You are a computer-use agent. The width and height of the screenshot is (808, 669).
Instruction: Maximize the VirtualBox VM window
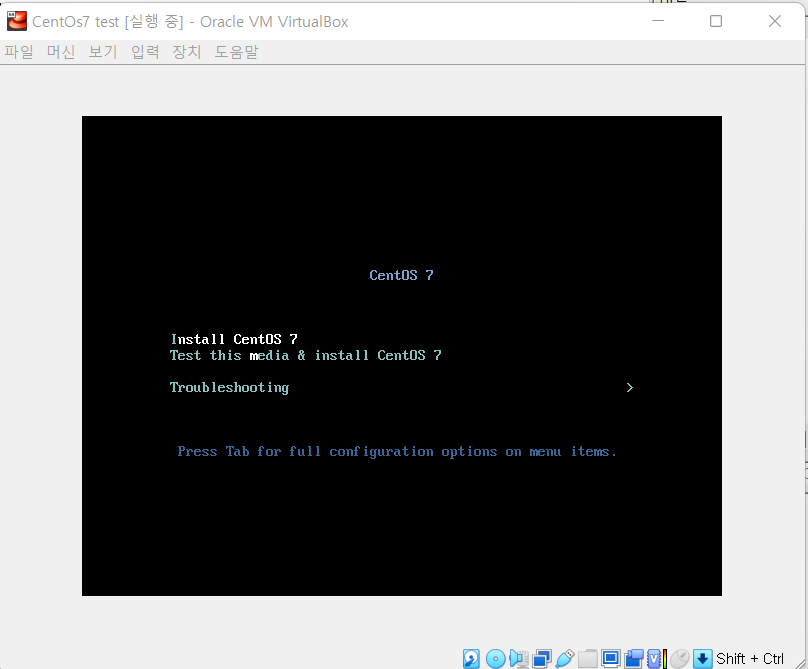point(716,21)
